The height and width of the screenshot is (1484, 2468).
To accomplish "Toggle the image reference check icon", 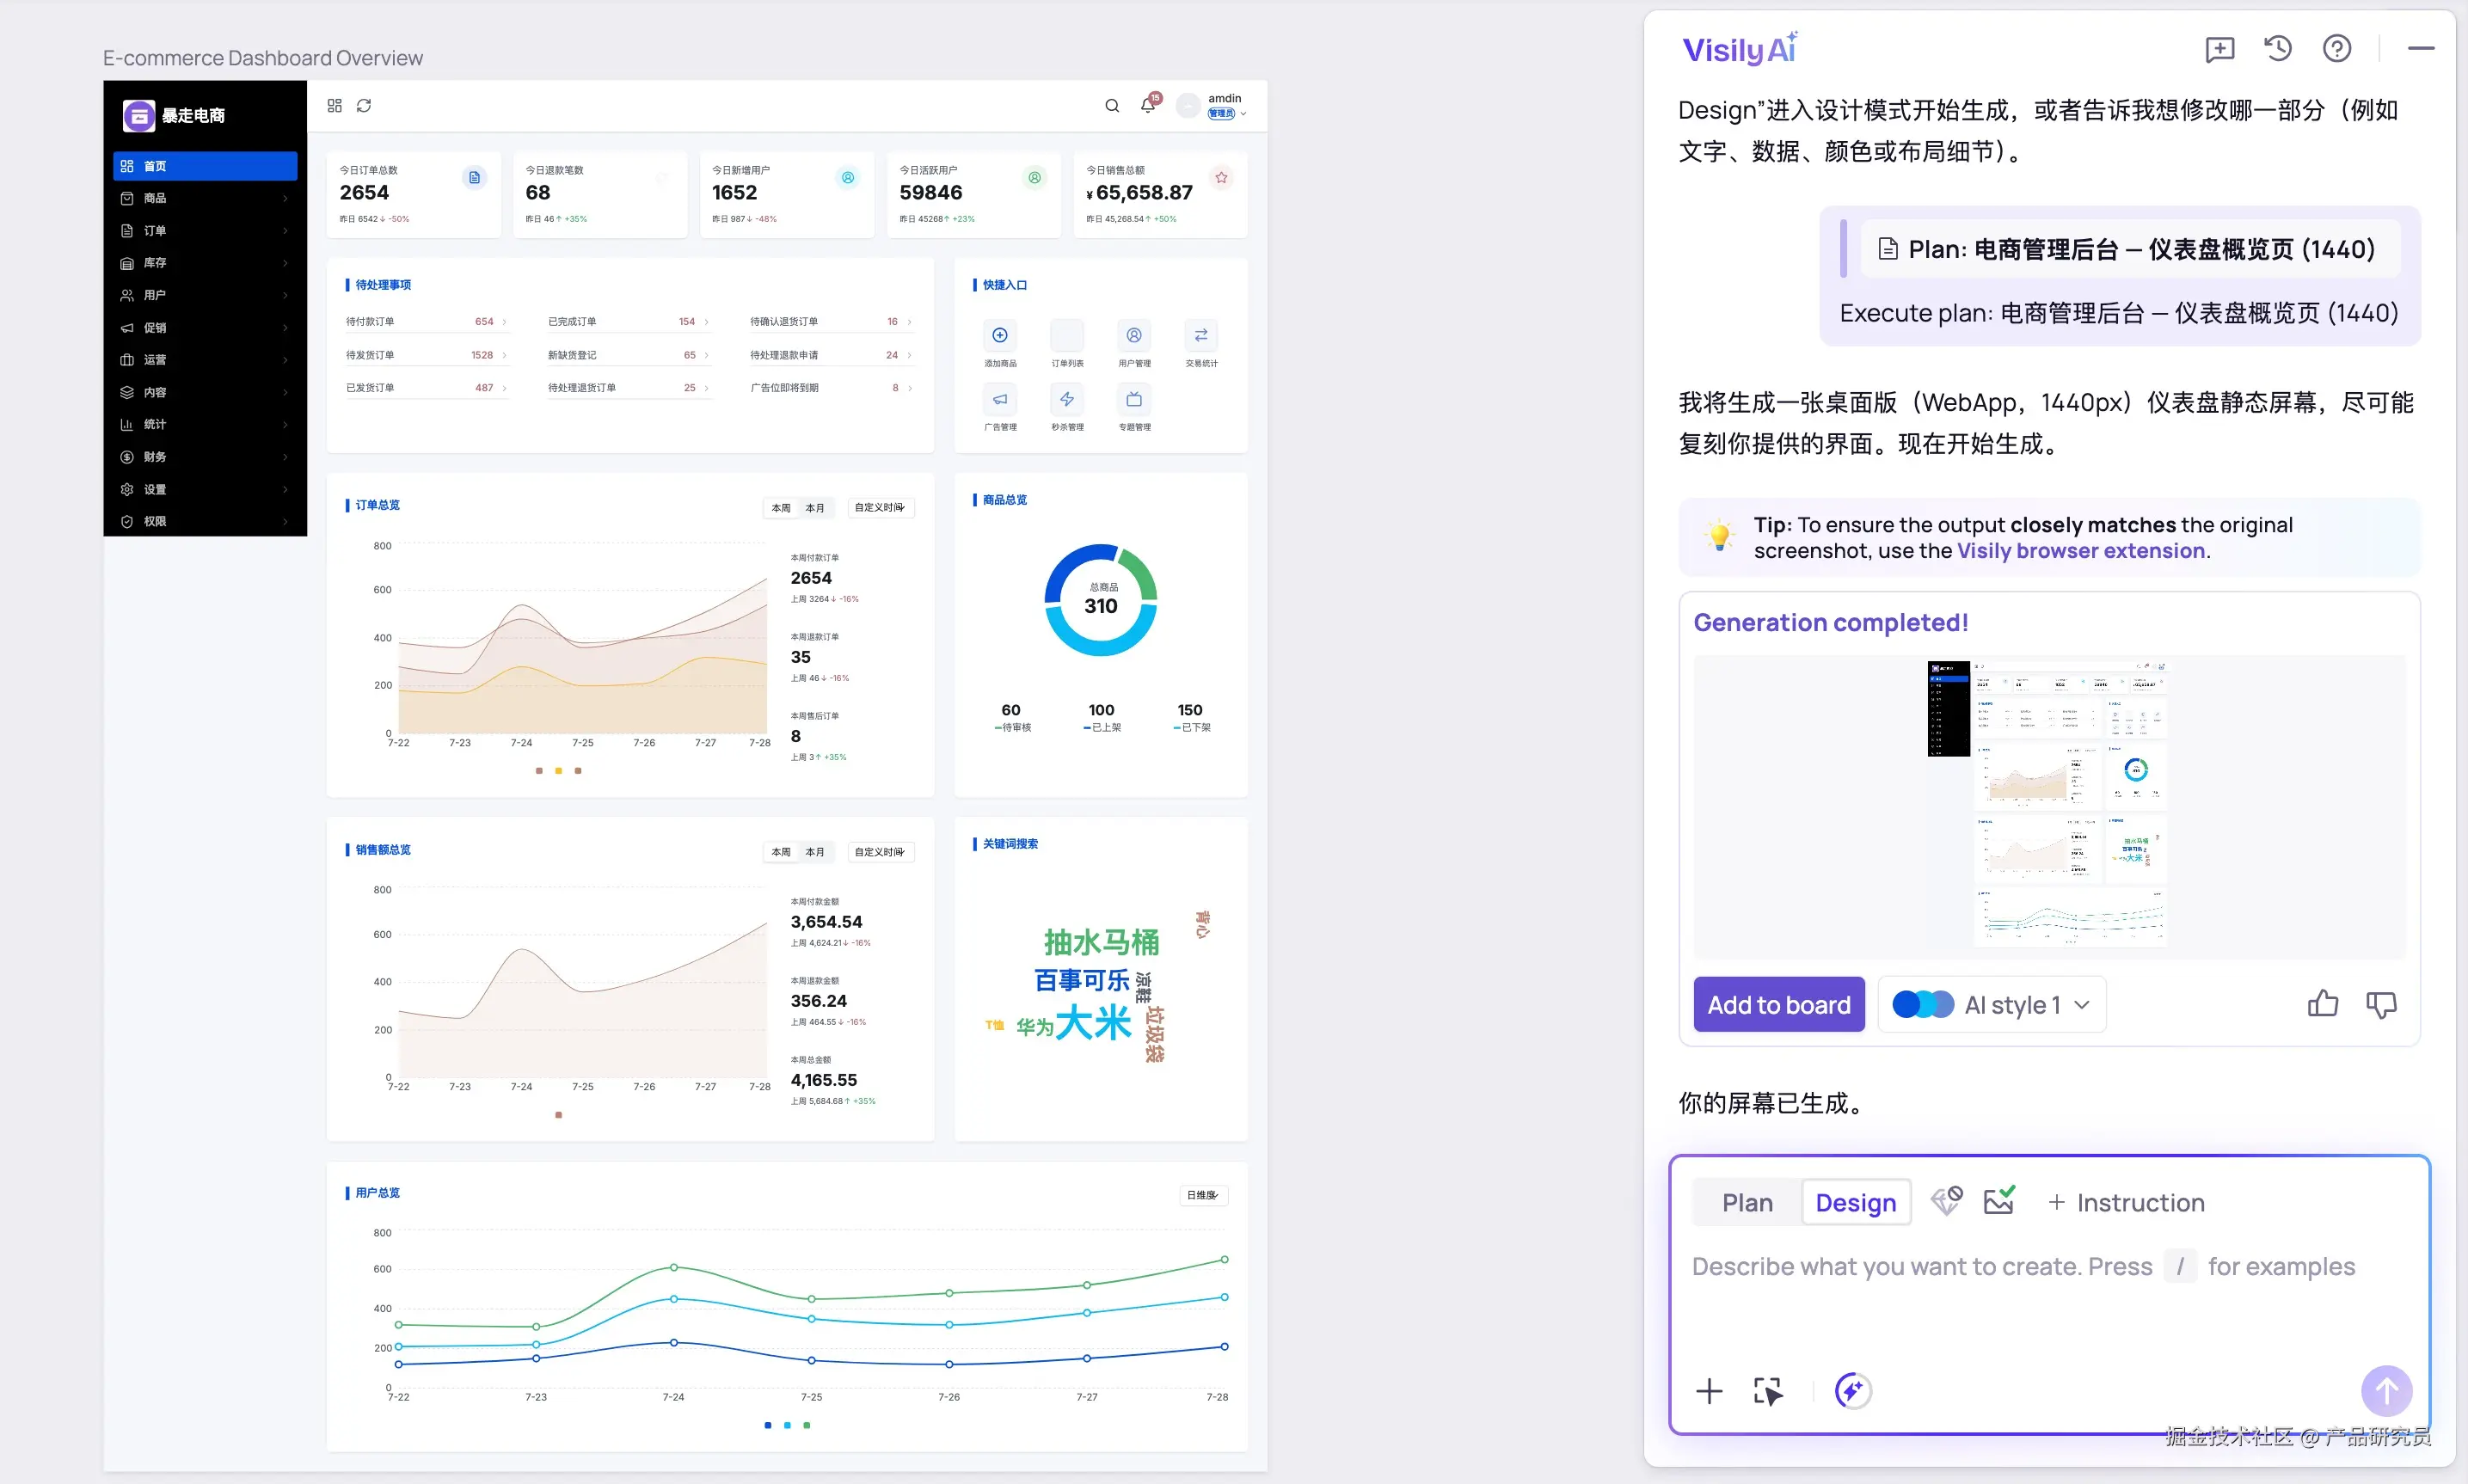I will point(1999,1201).
